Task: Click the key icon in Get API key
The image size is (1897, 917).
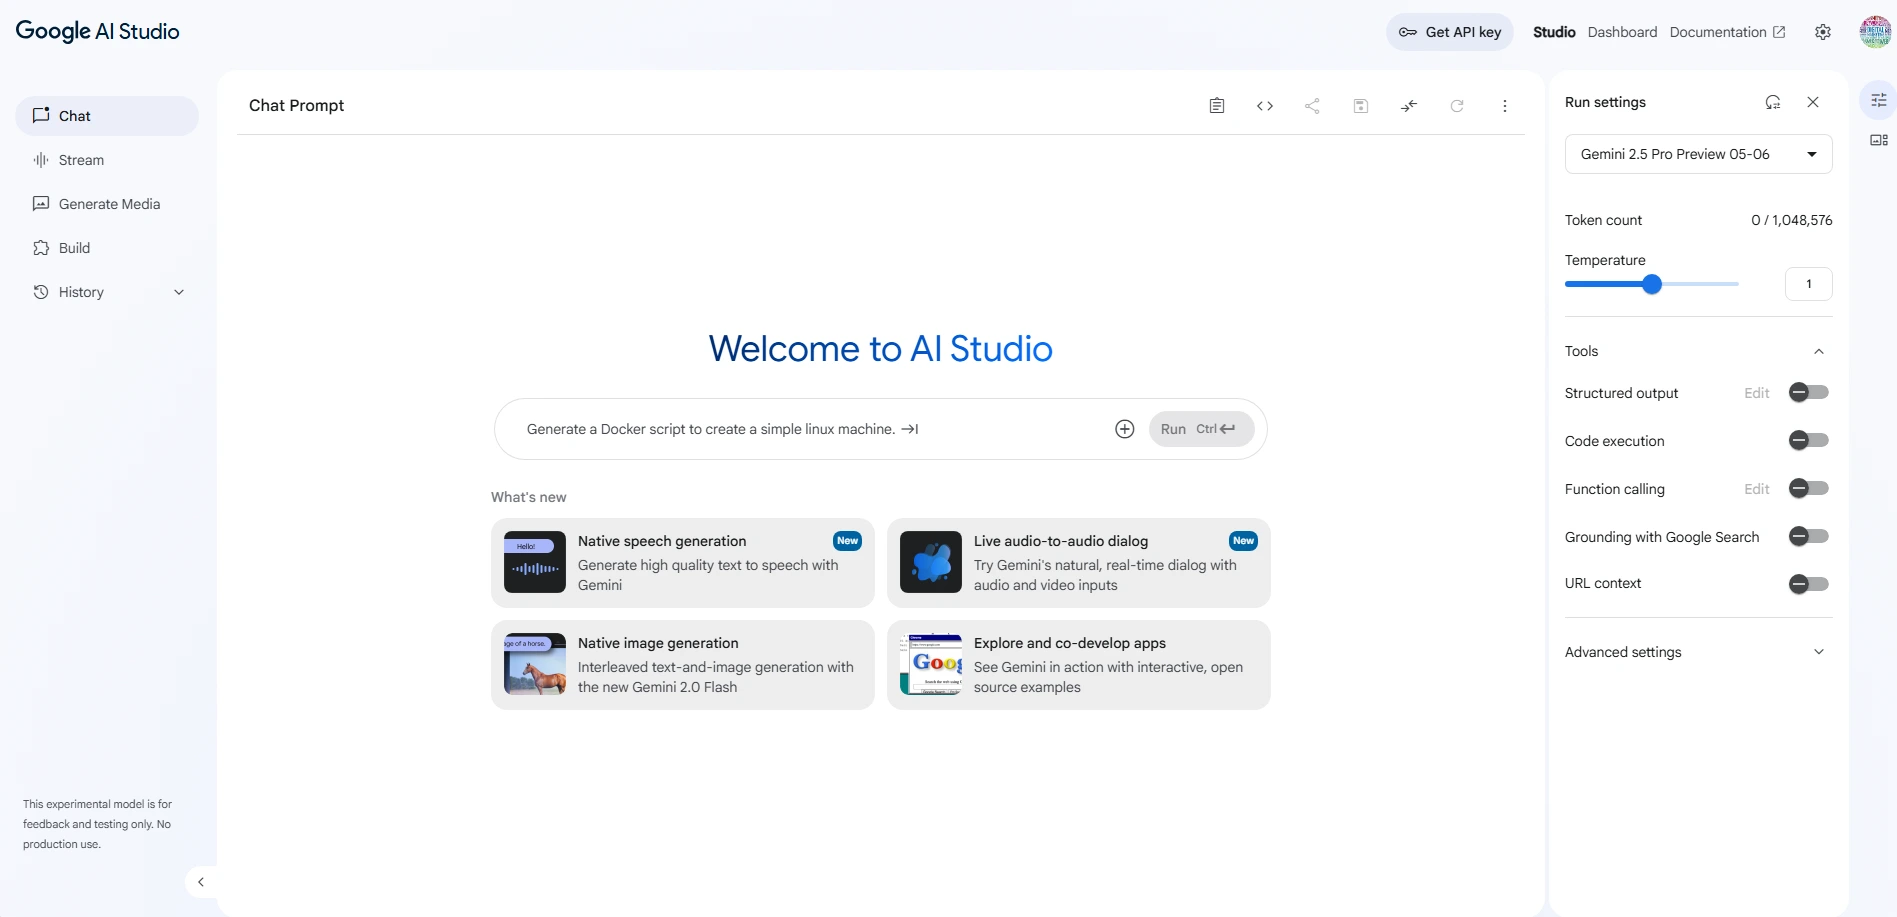Action: click(1408, 32)
